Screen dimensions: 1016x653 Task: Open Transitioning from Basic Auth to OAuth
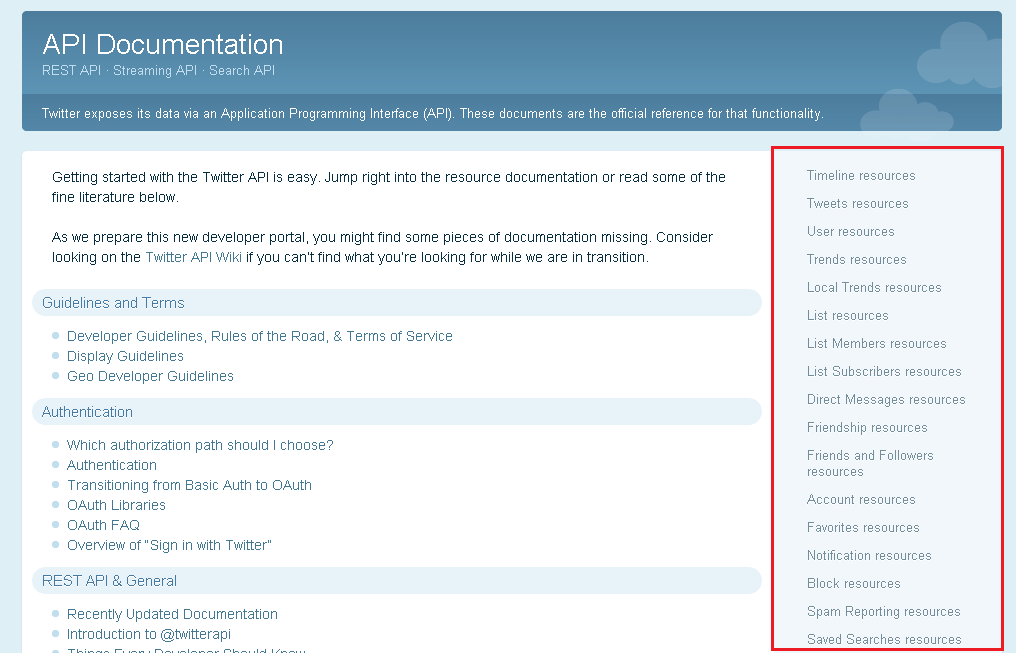point(189,486)
